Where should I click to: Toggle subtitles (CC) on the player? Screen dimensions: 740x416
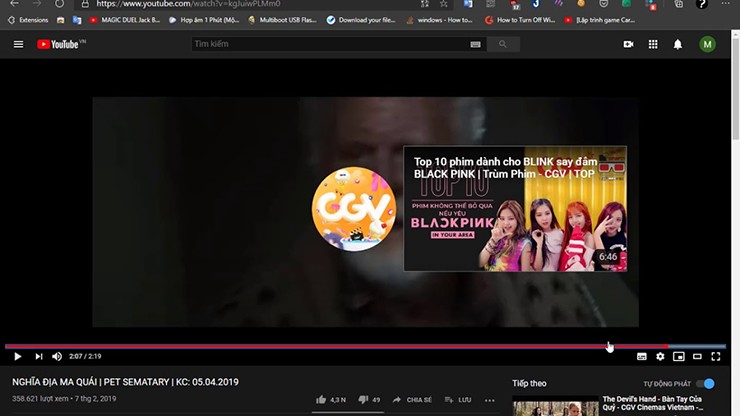coord(641,357)
